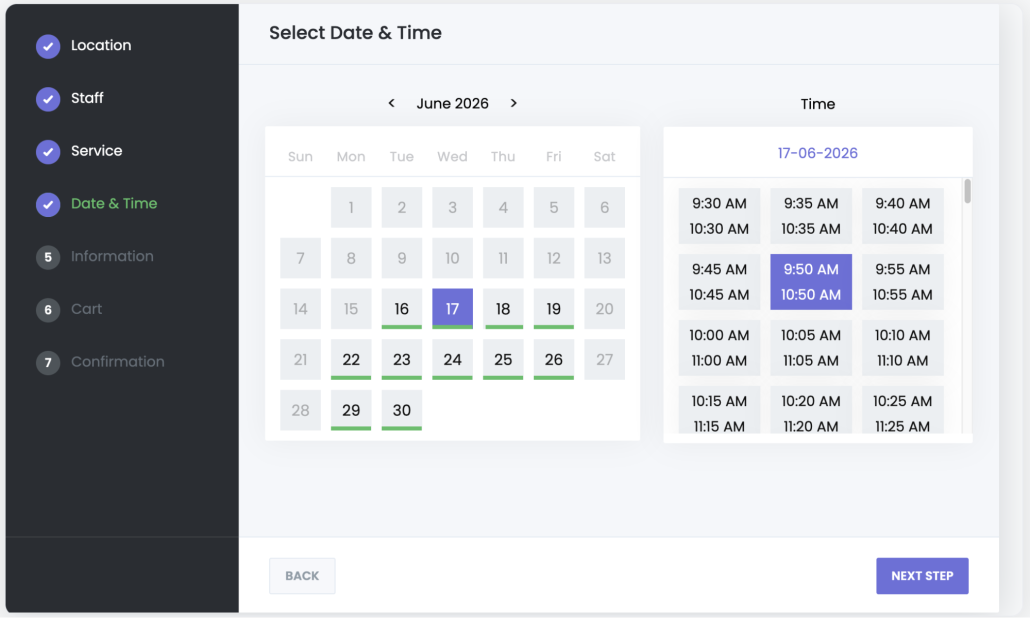Click the Location step checkmark icon
This screenshot has height=618, width=1030.
click(48, 46)
